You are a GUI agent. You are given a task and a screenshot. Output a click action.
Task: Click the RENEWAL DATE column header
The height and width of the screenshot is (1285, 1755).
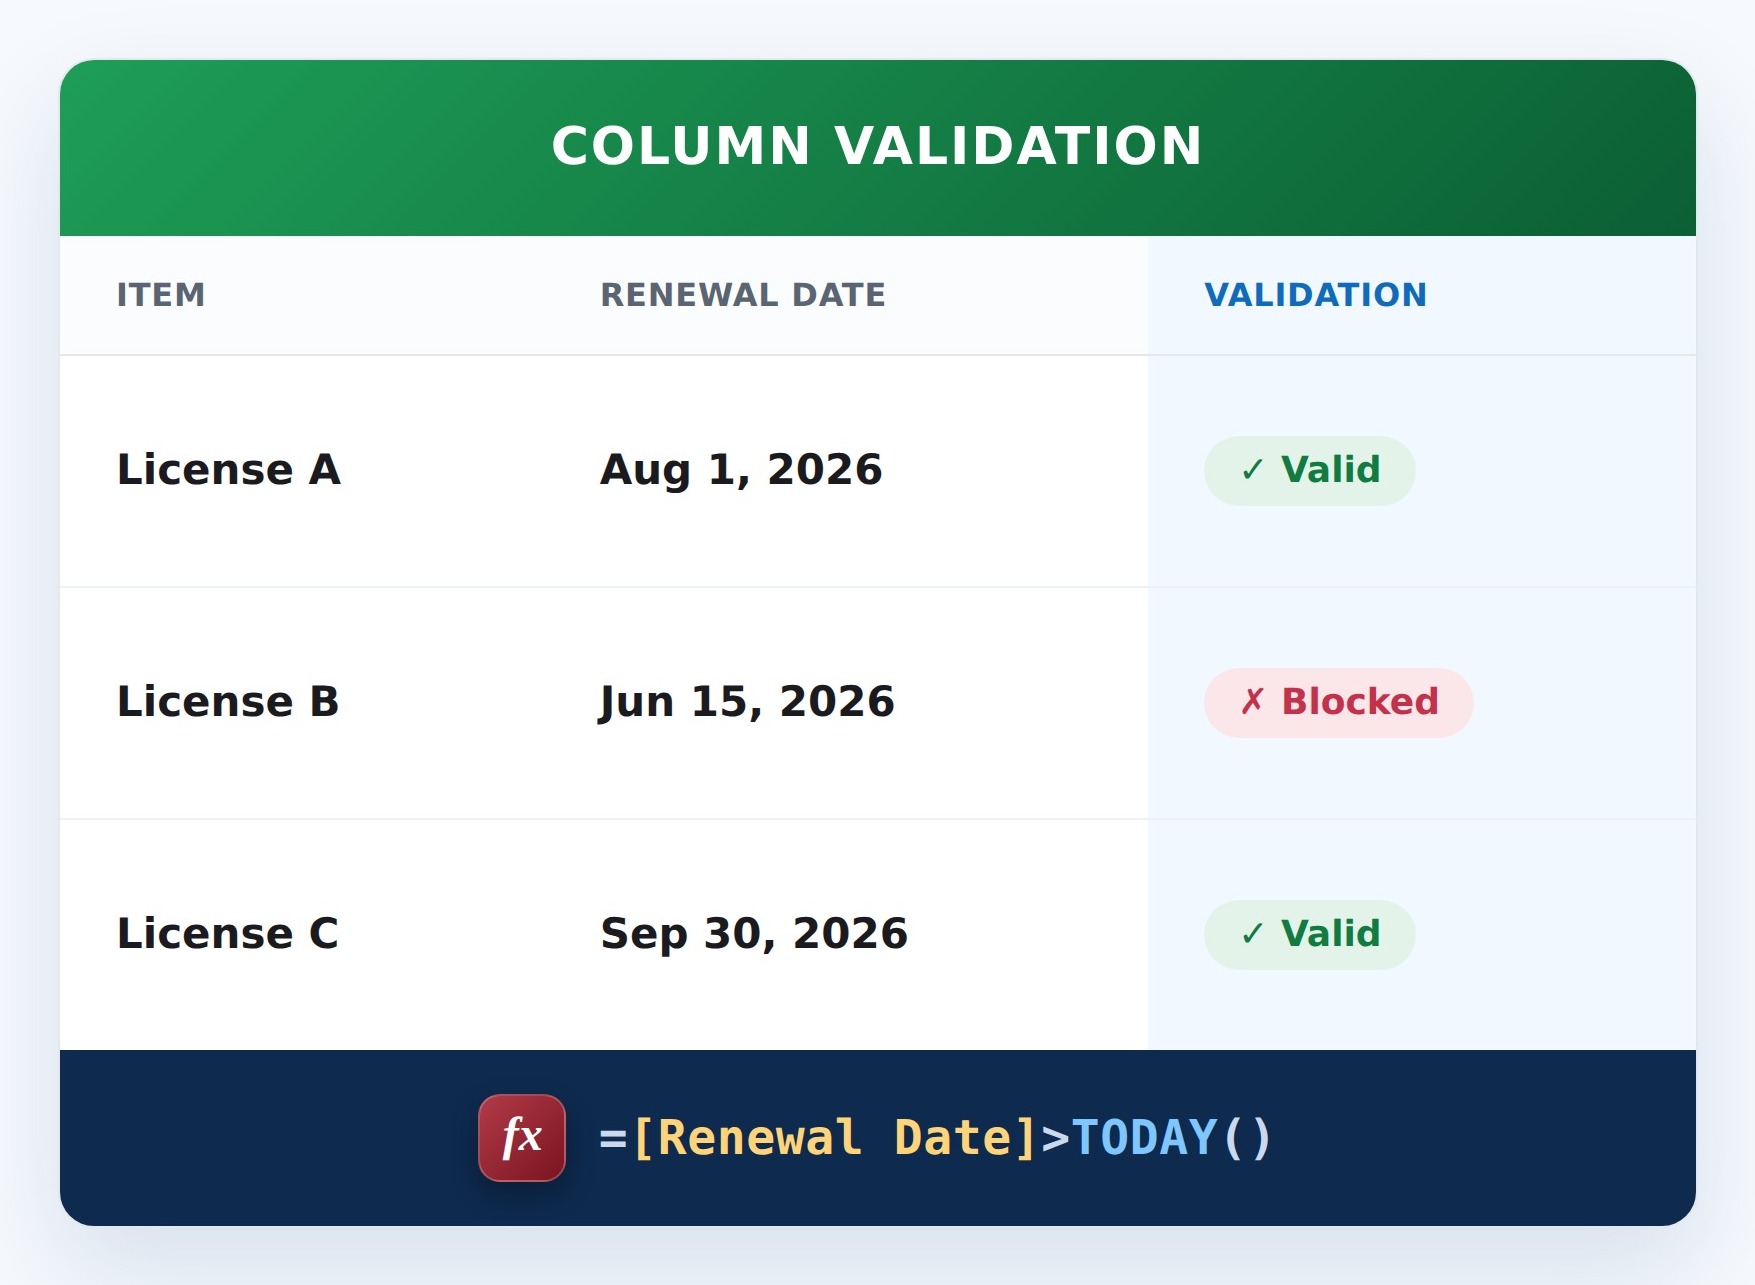tap(743, 295)
